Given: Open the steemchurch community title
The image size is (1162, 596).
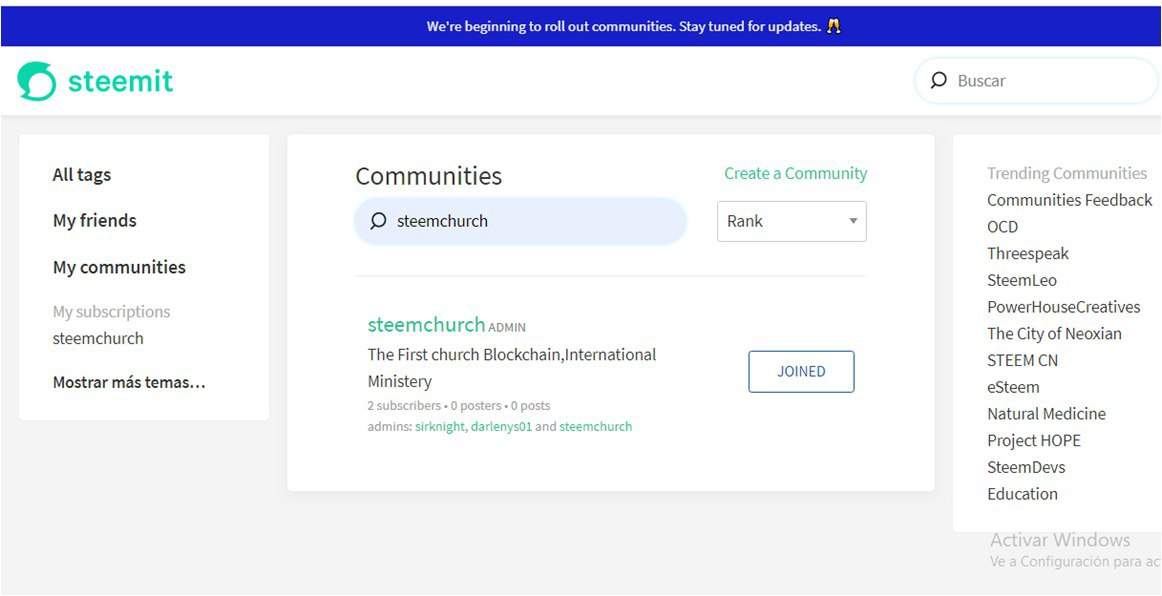Looking at the screenshot, I should pyautogui.click(x=426, y=324).
